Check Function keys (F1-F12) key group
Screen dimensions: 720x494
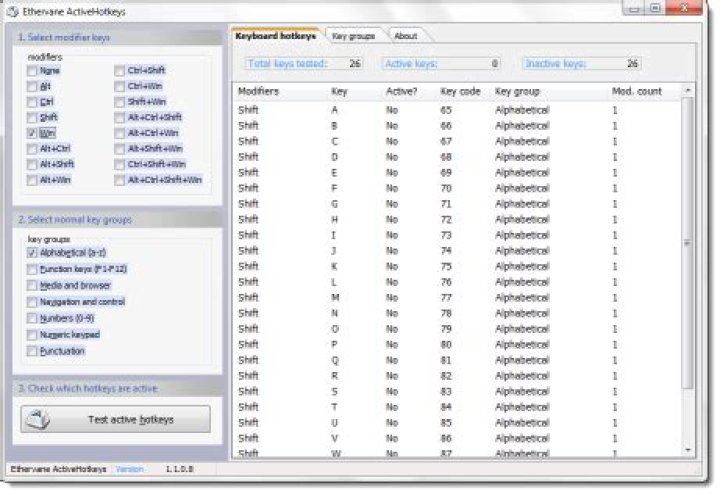point(32,269)
